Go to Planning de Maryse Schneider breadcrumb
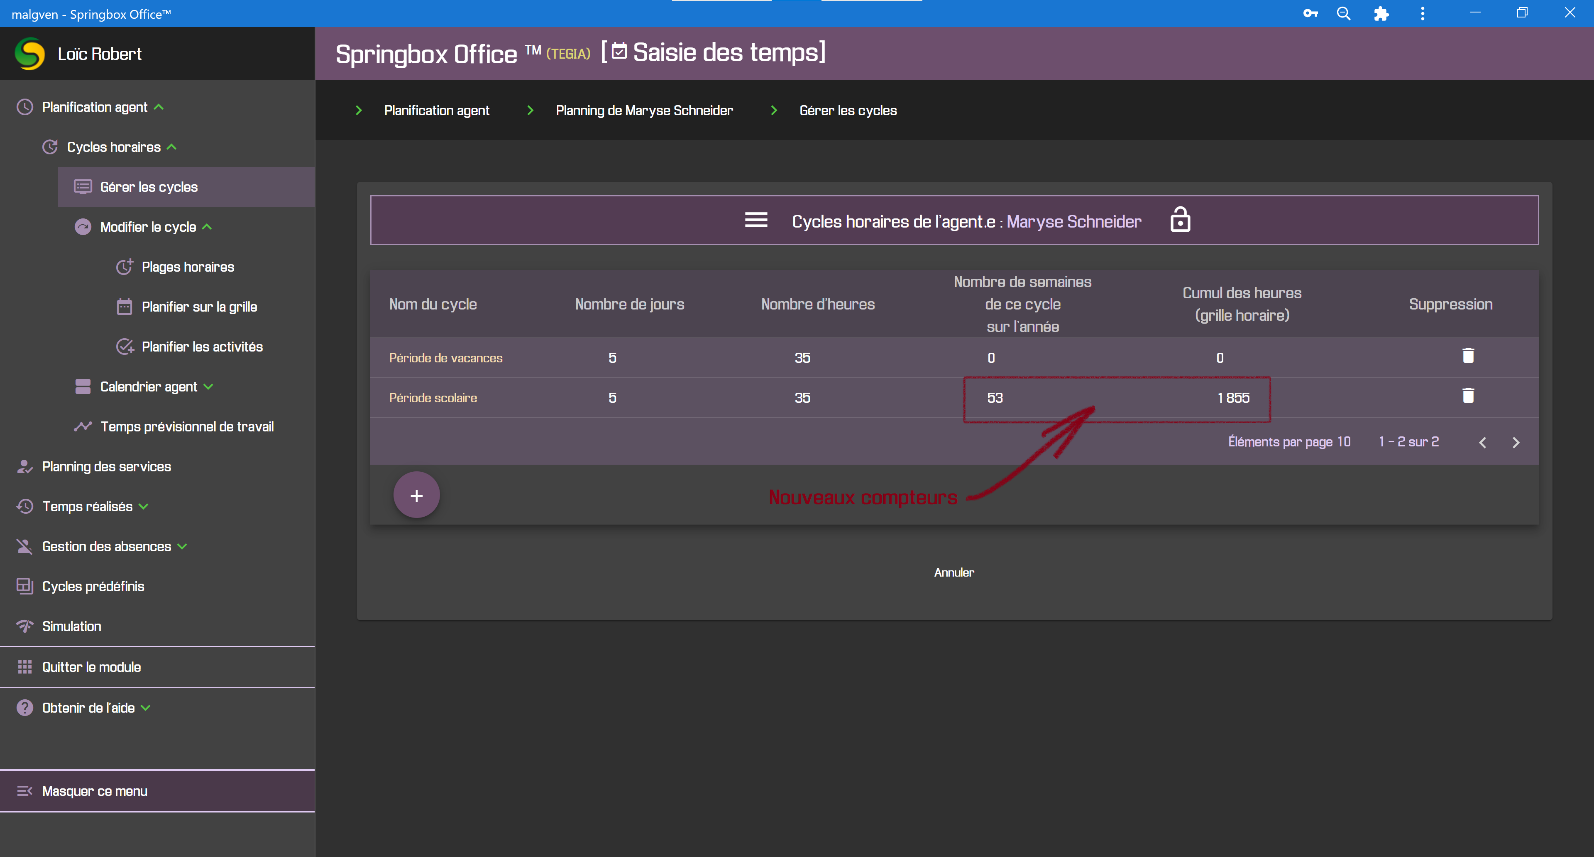 coord(645,111)
